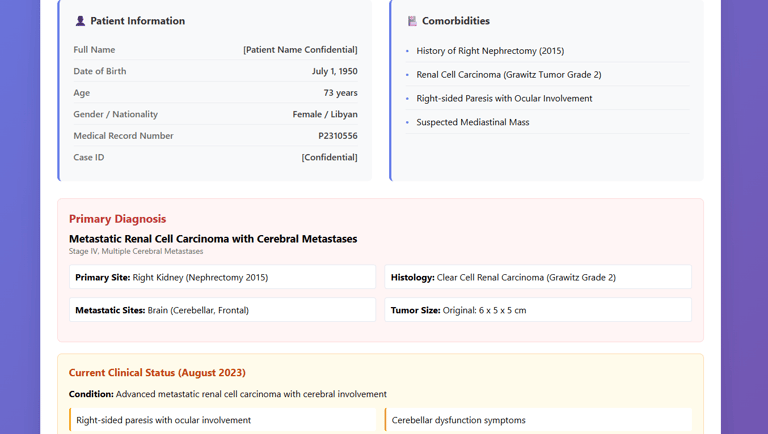
Task: Click the confidential Full Name value
Action: pyautogui.click(x=300, y=50)
